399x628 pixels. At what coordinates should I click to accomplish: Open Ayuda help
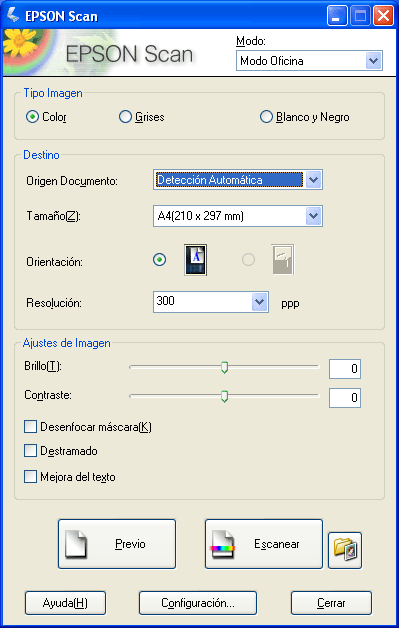point(65,602)
